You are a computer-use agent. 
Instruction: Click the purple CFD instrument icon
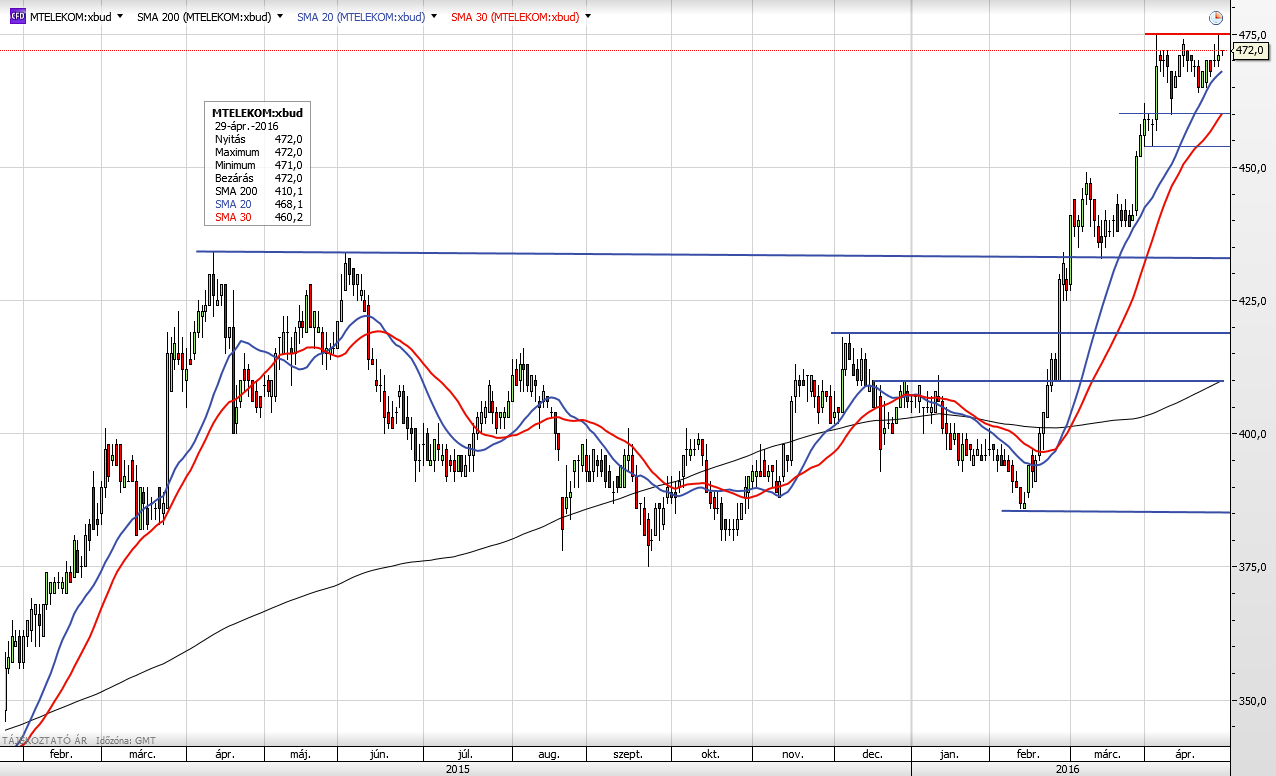pyautogui.click(x=18, y=17)
